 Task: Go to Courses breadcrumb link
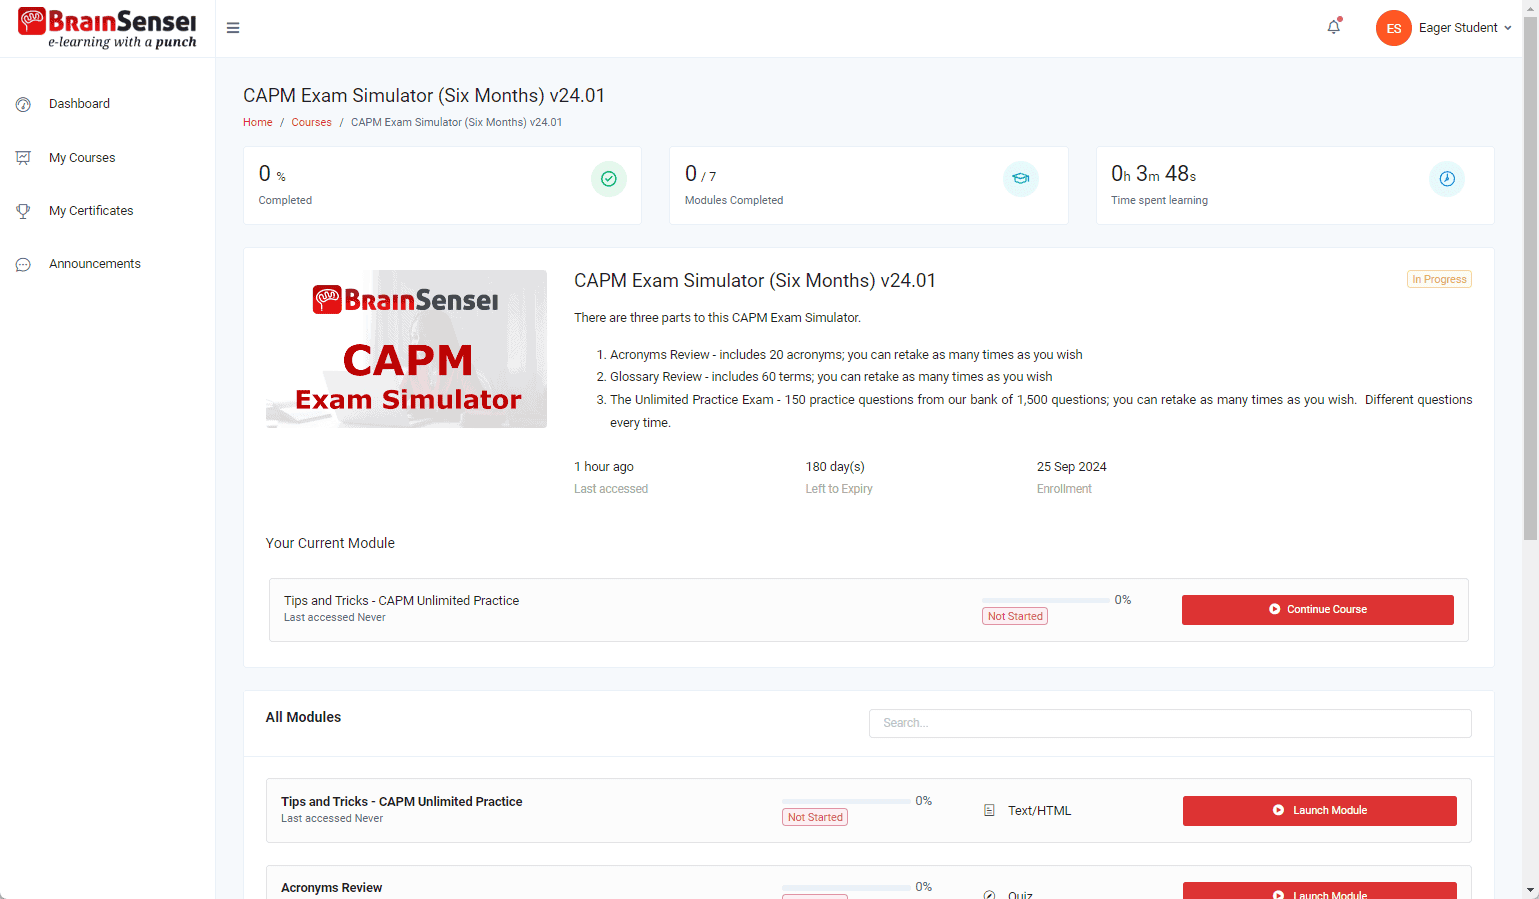coord(311,122)
